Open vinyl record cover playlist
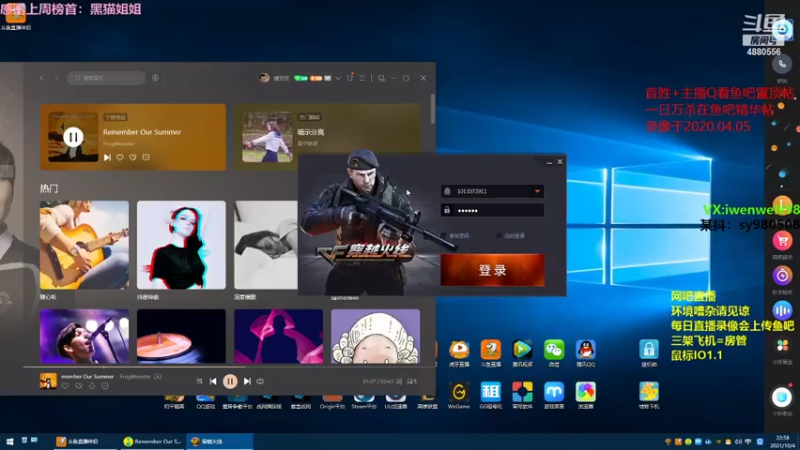800x450 pixels. pyautogui.click(x=181, y=336)
